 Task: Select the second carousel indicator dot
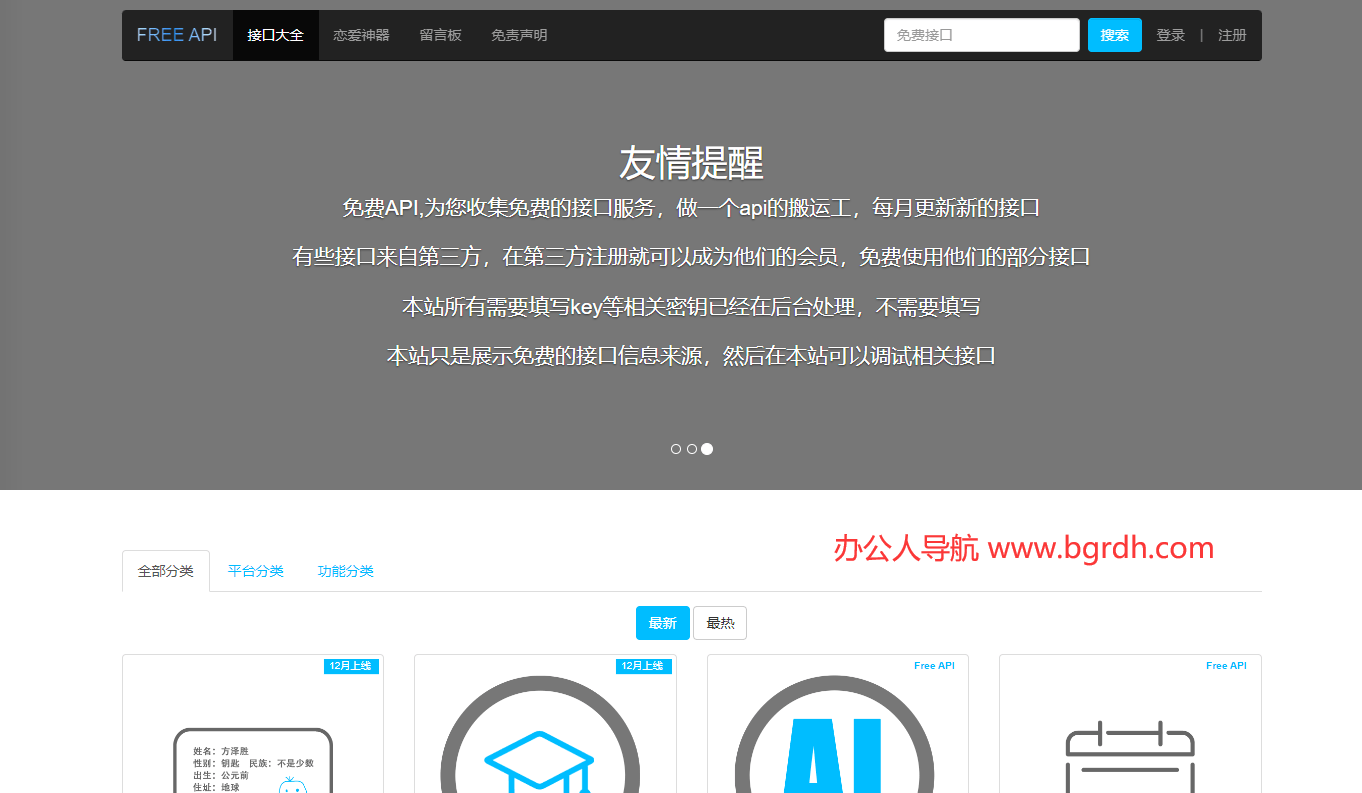coord(692,449)
